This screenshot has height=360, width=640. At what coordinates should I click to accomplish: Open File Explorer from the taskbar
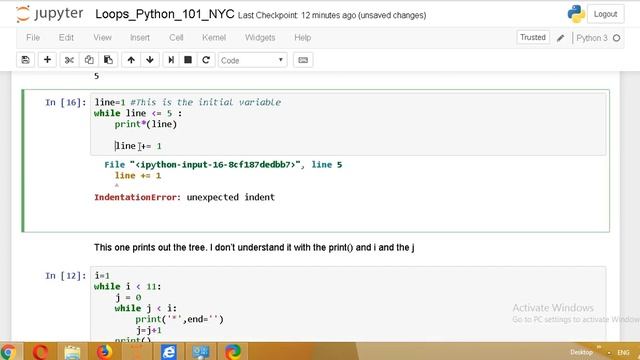click(72, 351)
